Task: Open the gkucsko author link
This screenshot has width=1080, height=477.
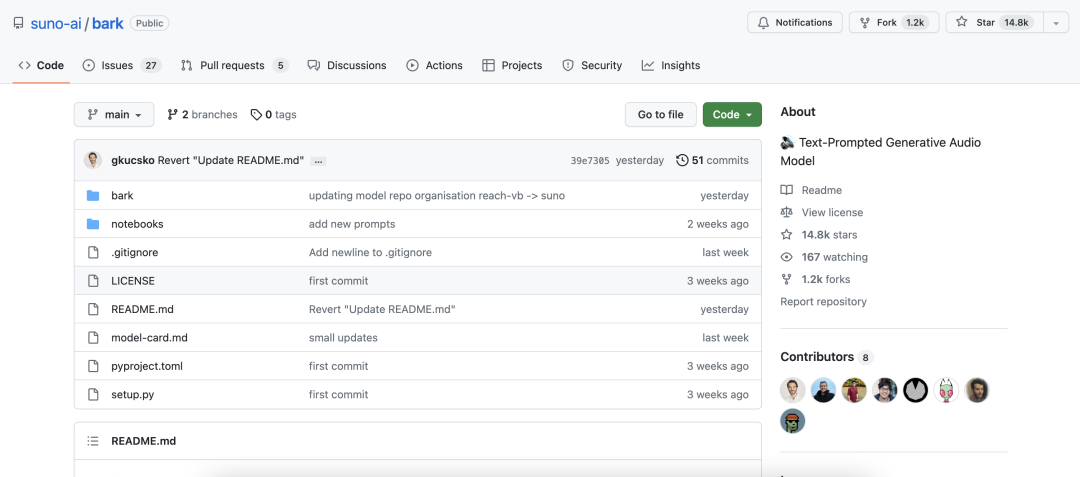Action: point(133,160)
